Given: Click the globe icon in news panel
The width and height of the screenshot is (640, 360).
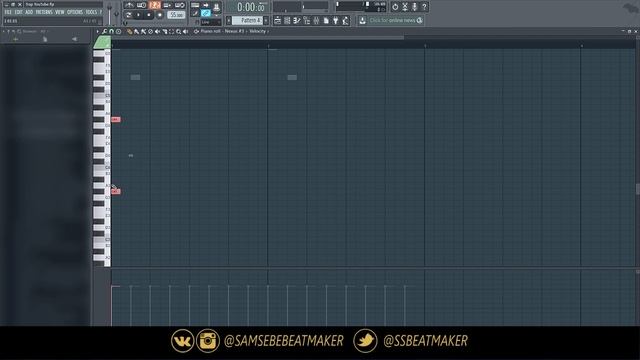Looking at the screenshot, I should (x=420, y=20).
